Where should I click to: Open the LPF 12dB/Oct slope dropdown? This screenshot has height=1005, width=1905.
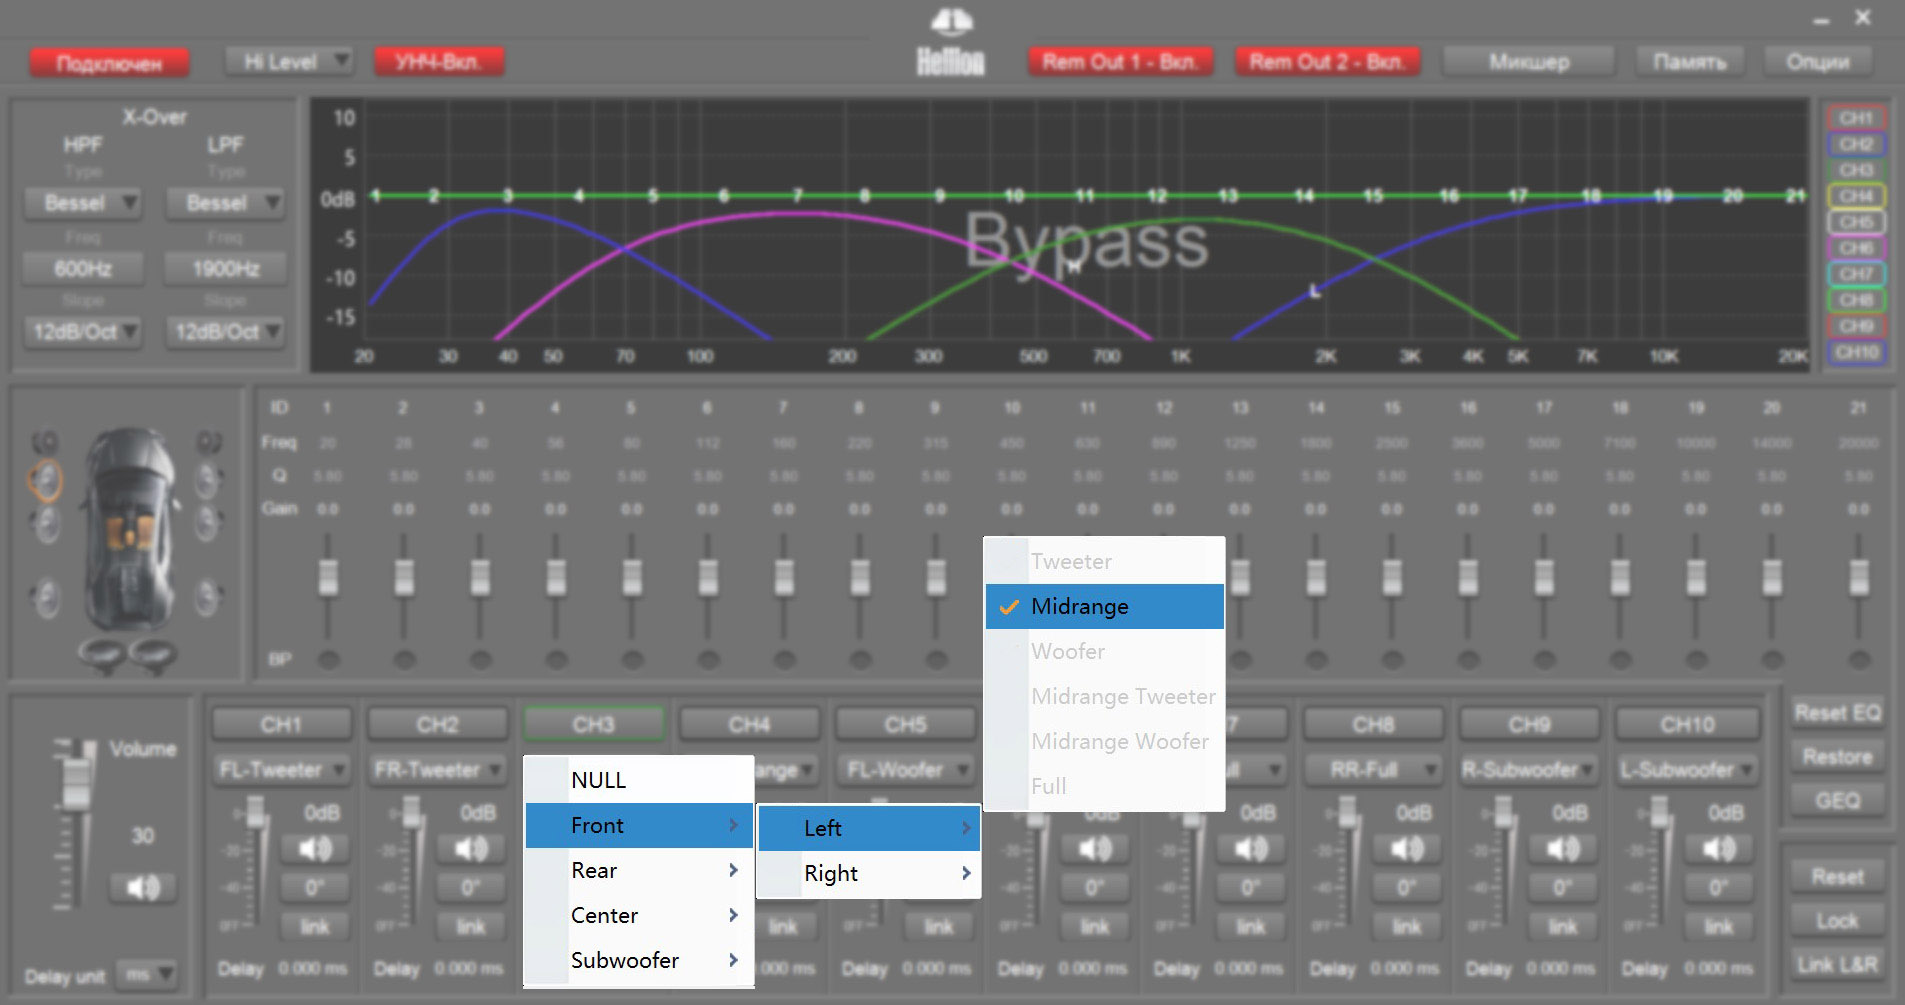coord(225,332)
